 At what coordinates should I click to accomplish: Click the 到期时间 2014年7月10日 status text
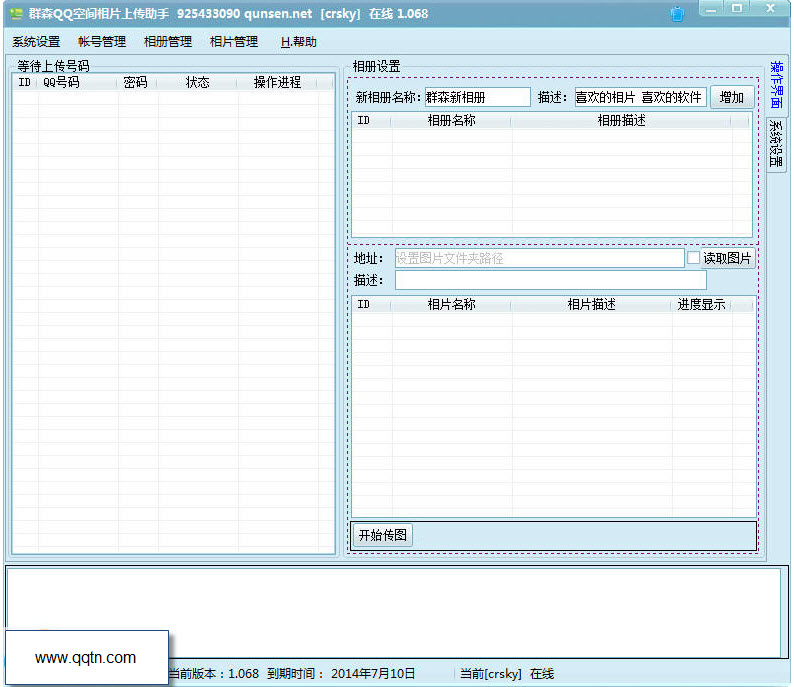341,673
